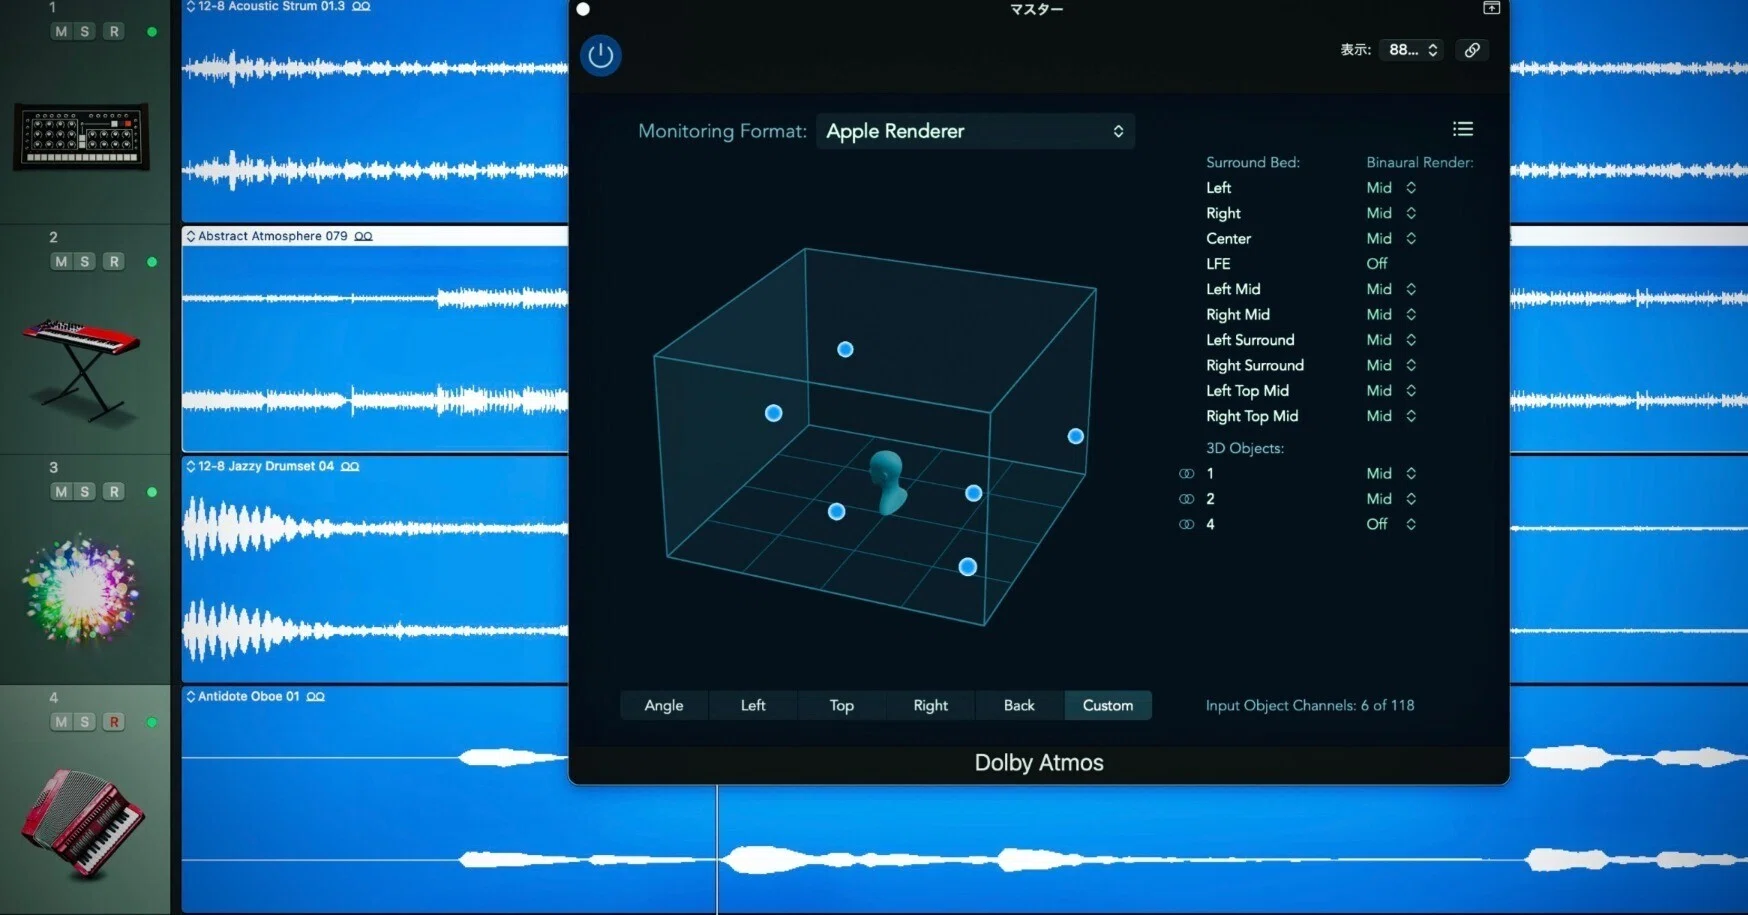Open the display size dropdown showing 88
The width and height of the screenshot is (1748, 915).
1412,50
